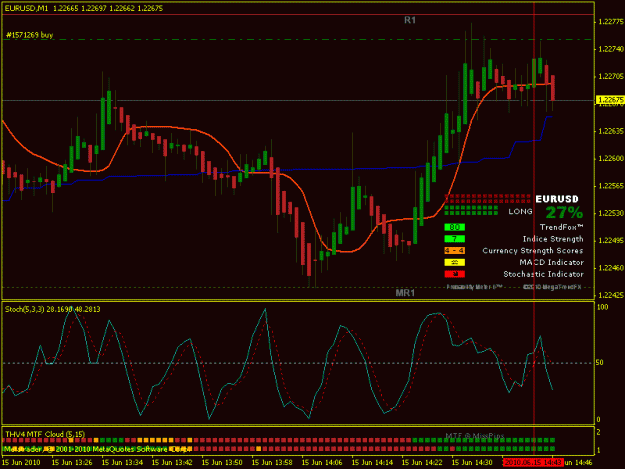Click the #1571269 buy order label

[x=29, y=35]
